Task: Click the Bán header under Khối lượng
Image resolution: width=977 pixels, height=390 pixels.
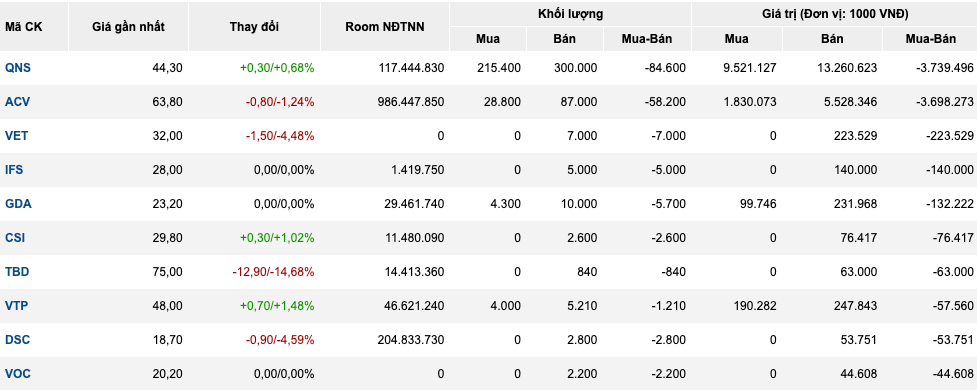Action: (x=565, y=39)
